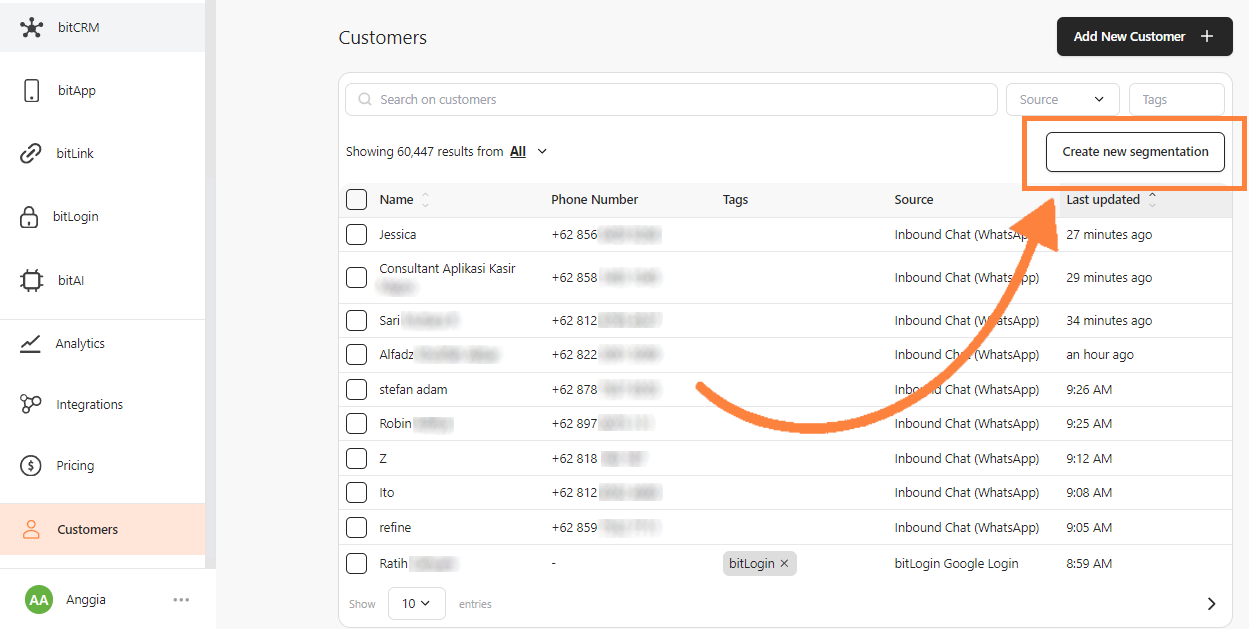Select the Z row checkbox
Viewport: 1249px width, 629px height.
pyautogui.click(x=356, y=458)
